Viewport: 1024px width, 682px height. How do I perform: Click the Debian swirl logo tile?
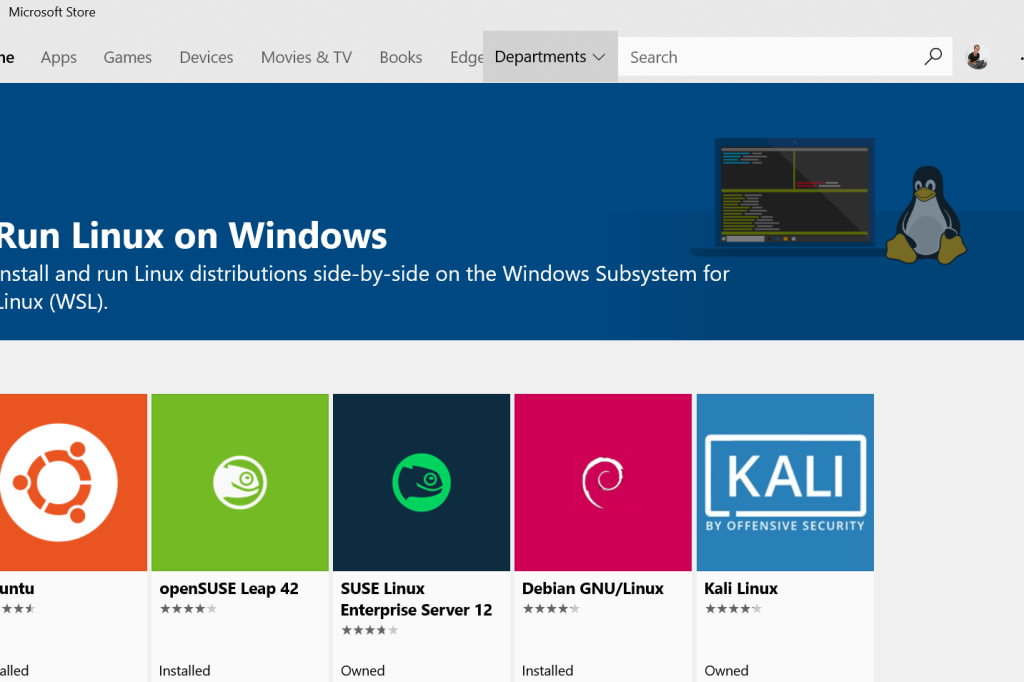602,482
